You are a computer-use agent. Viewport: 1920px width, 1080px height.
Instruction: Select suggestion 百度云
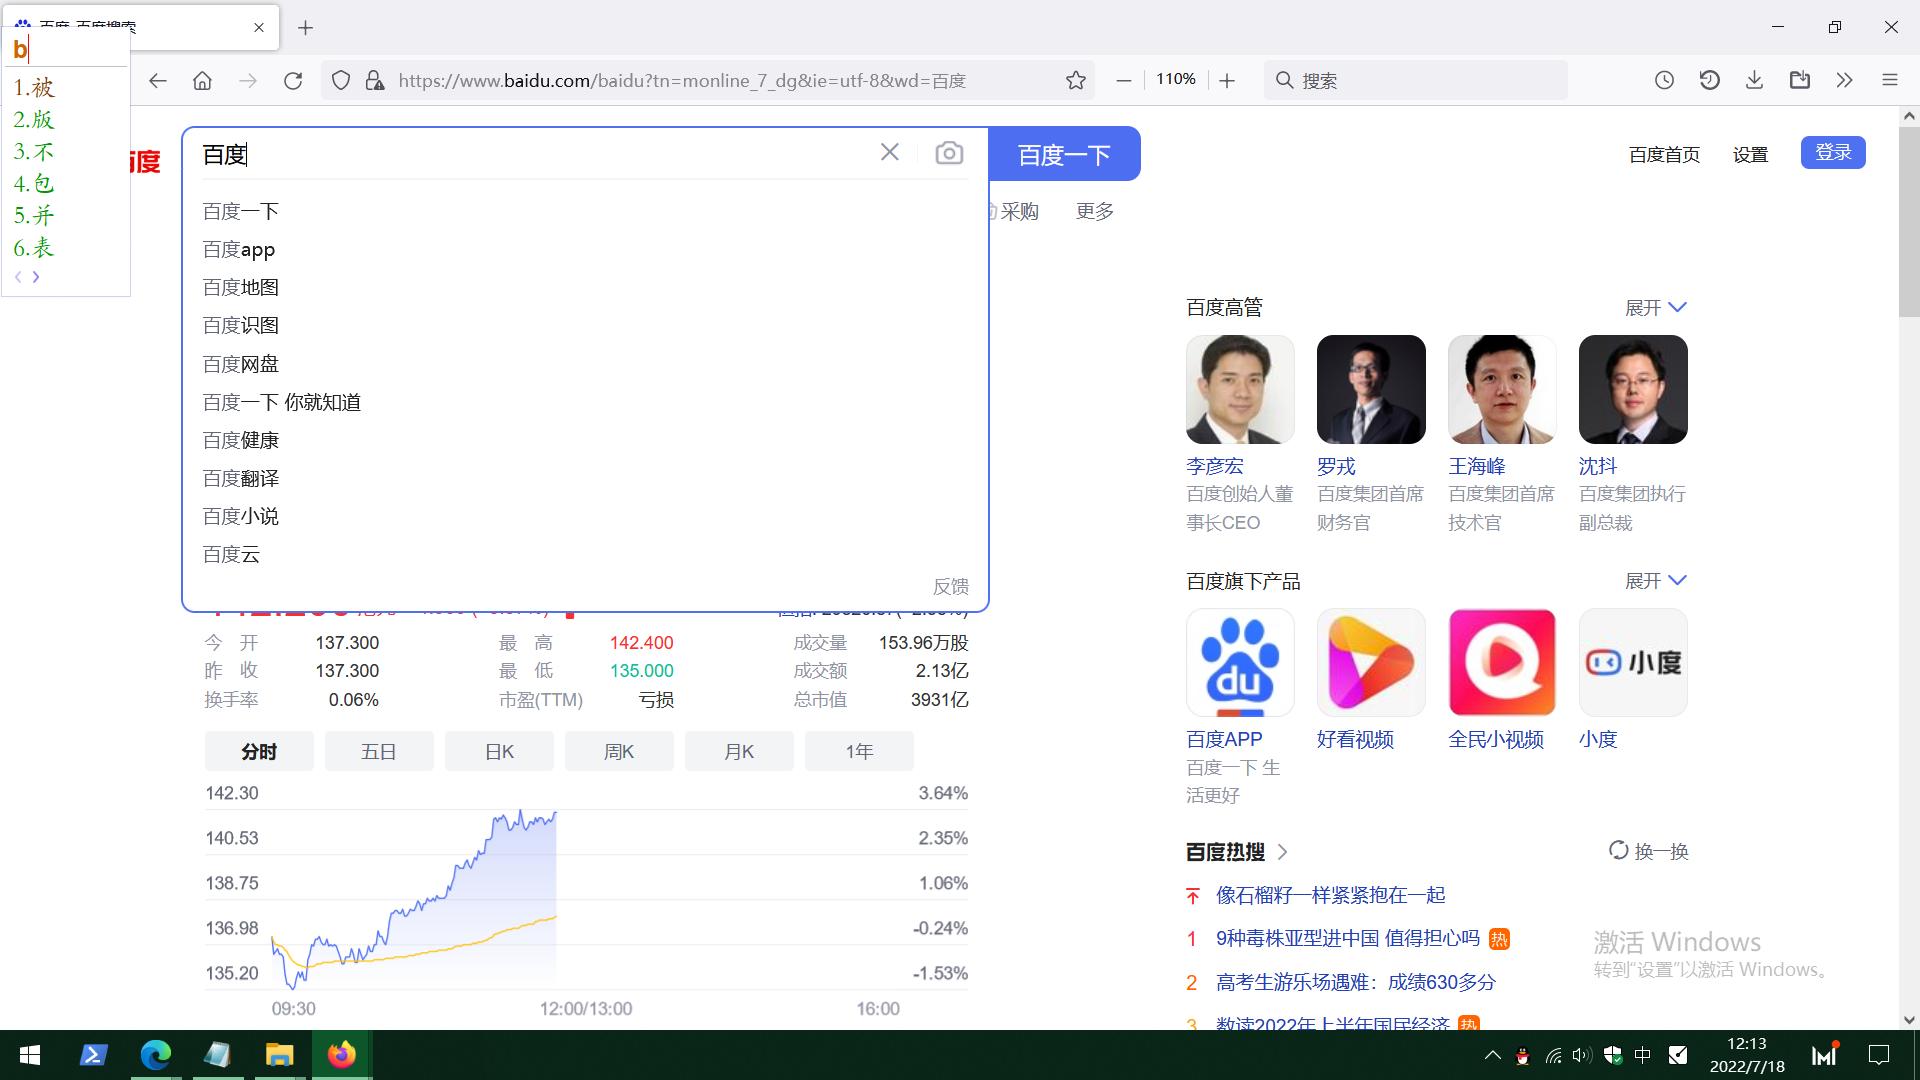pyautogui.click(x=231, y=555)
